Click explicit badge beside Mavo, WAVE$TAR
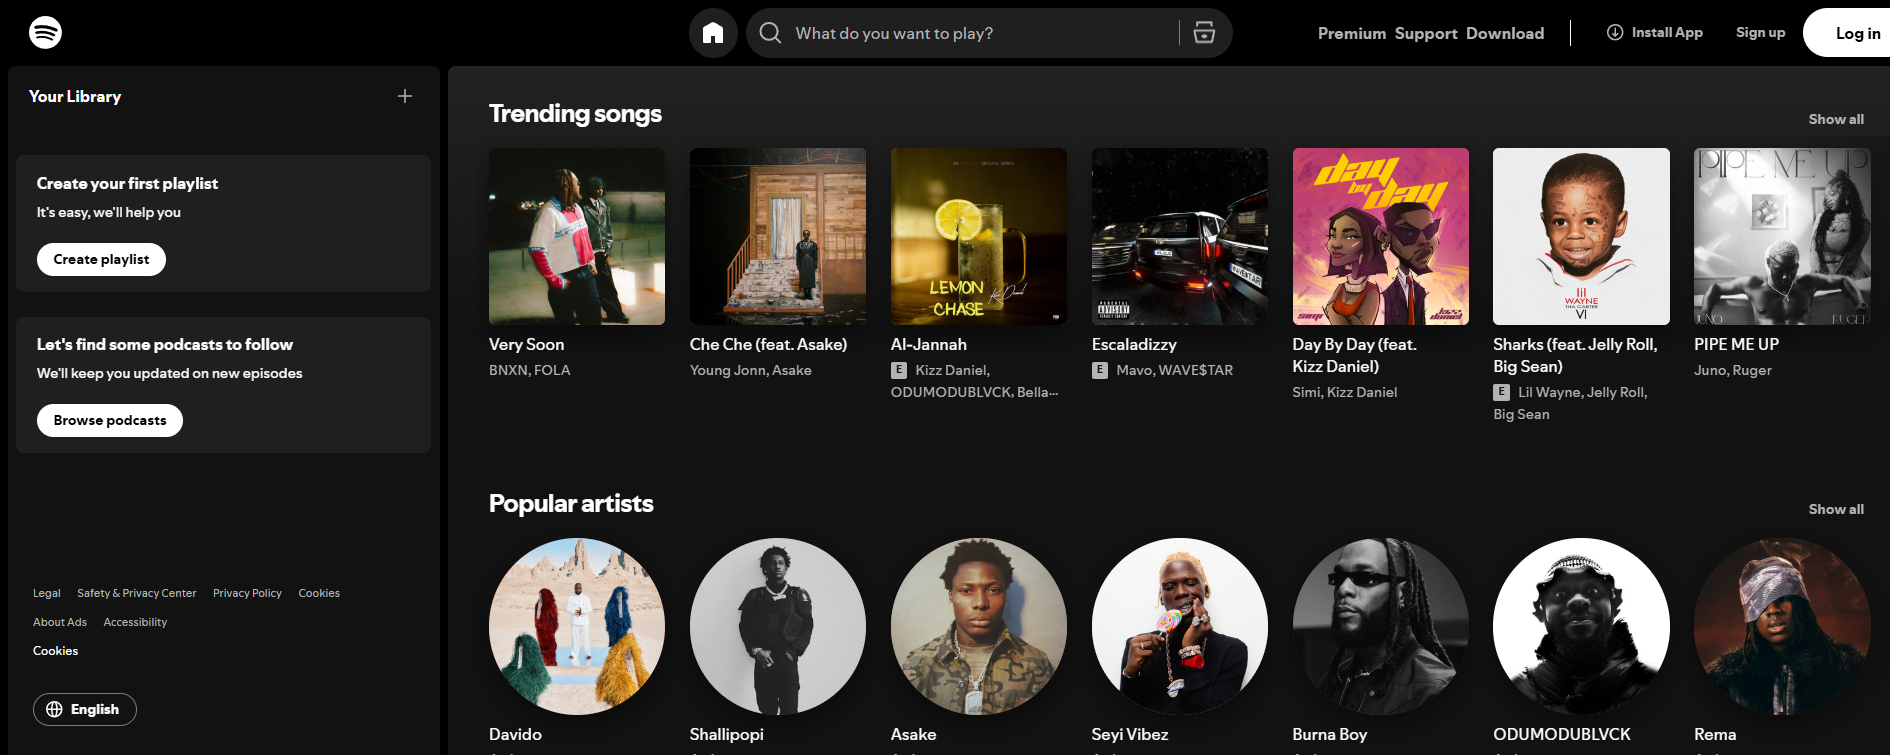 tap(1100, 370)
